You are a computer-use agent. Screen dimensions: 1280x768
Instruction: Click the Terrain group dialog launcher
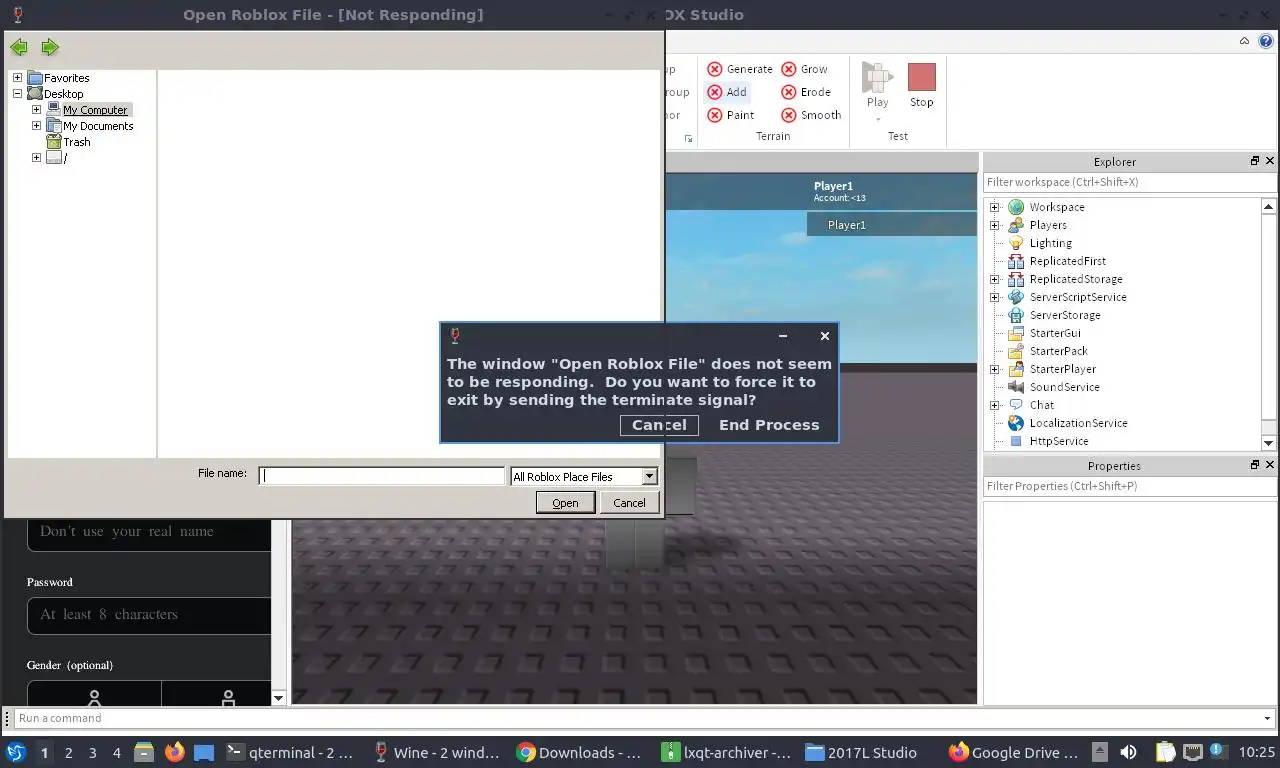[687, 138]
